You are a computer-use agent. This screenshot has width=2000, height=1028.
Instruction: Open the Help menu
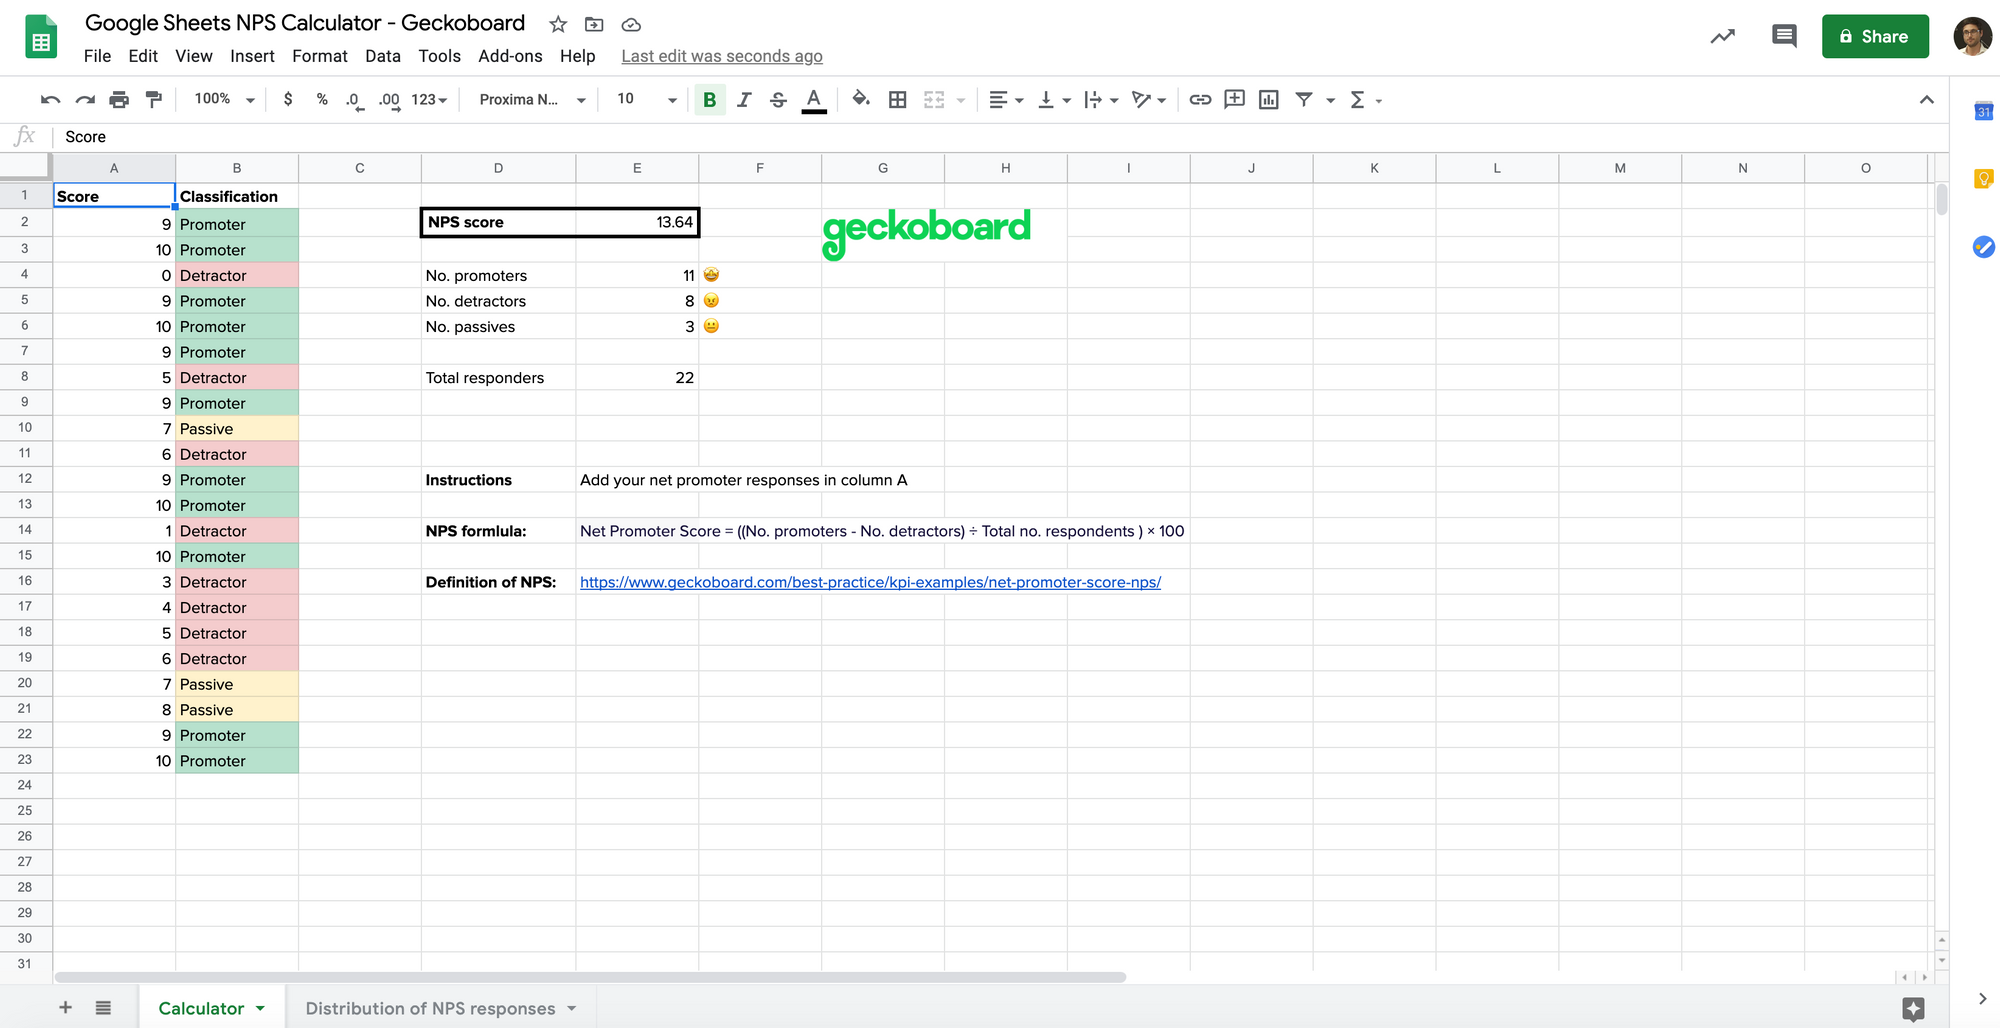click(578, 56)
